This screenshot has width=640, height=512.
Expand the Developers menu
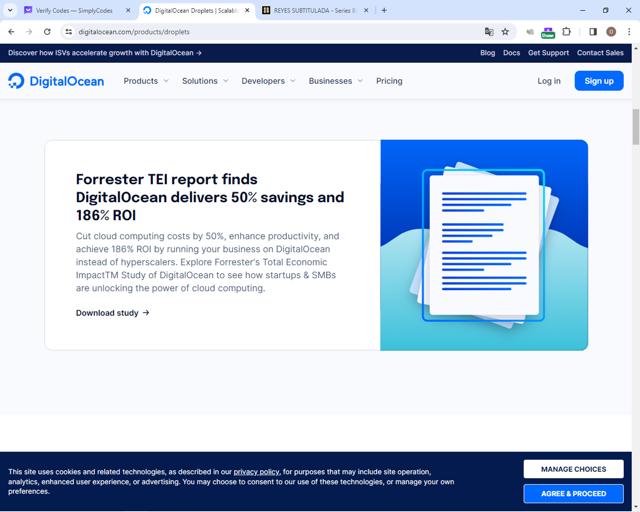click(268, 81)
